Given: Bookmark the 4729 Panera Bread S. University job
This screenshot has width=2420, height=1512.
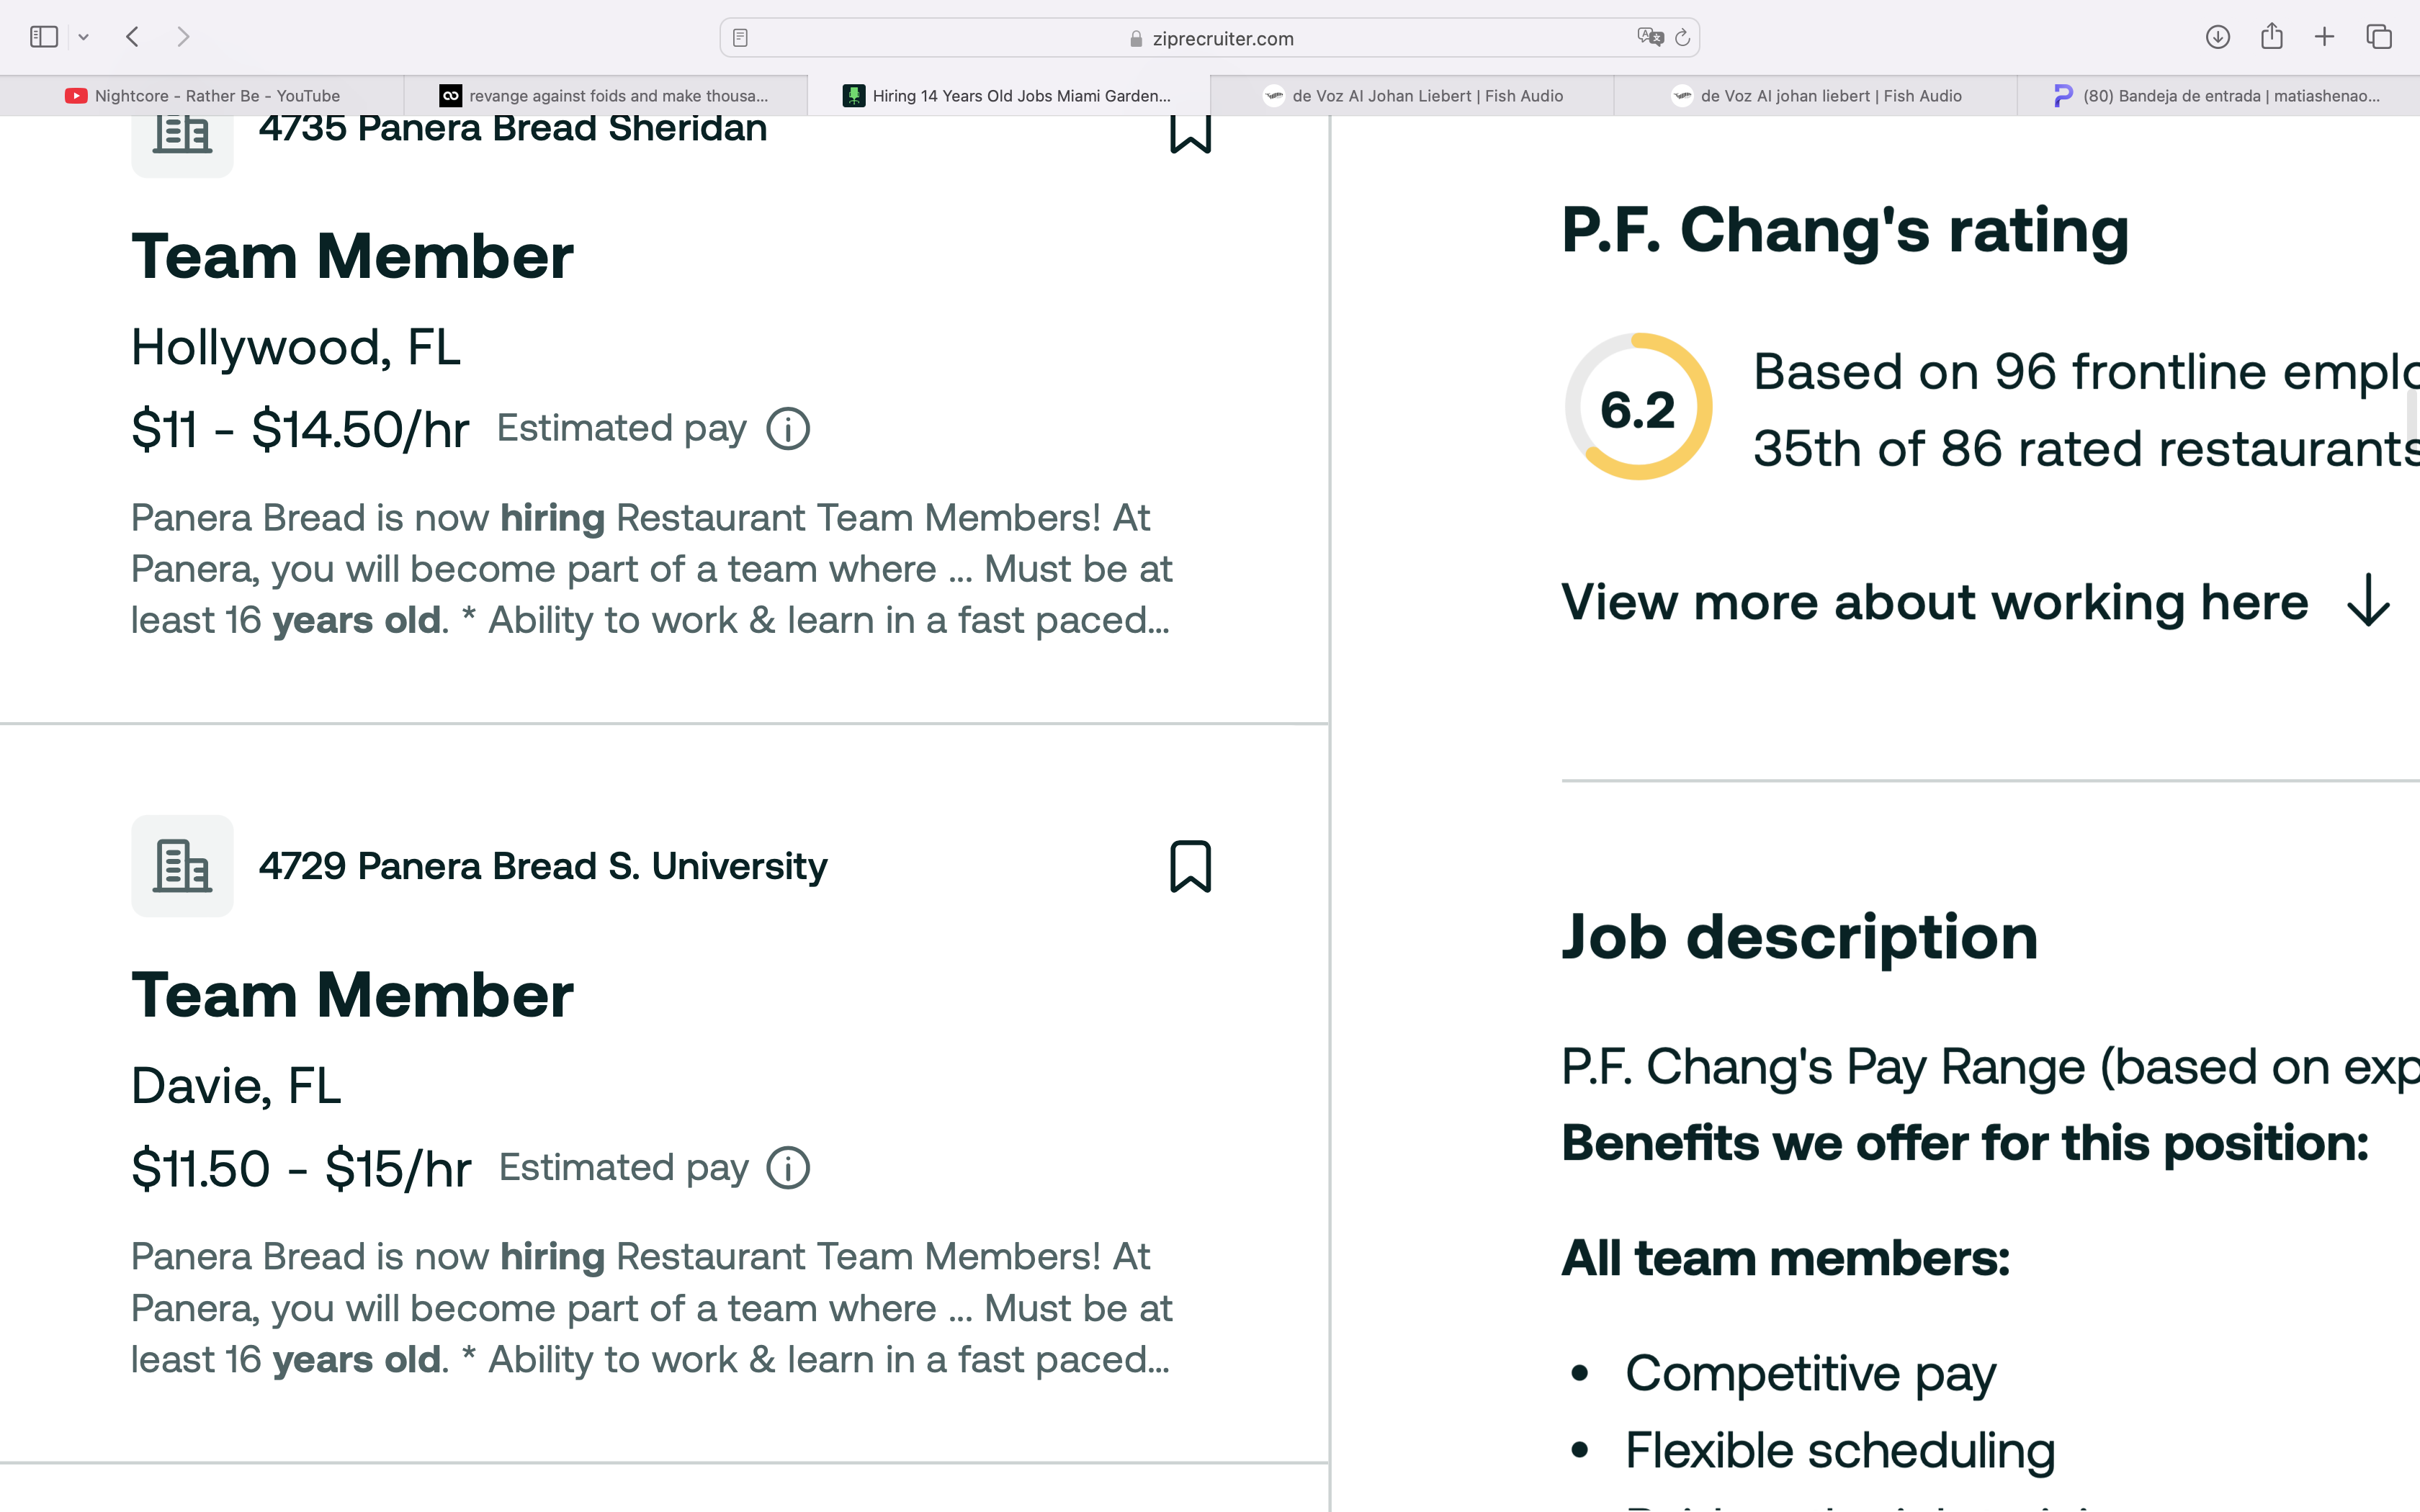Looking at the screenshot, I should tap(1190, 866).
